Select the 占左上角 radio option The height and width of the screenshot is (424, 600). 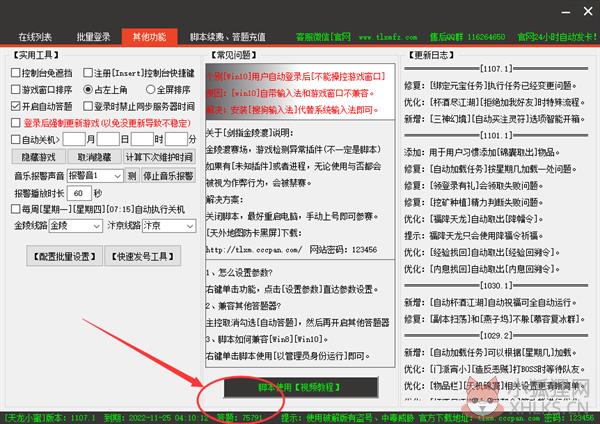tap(88, 90)
